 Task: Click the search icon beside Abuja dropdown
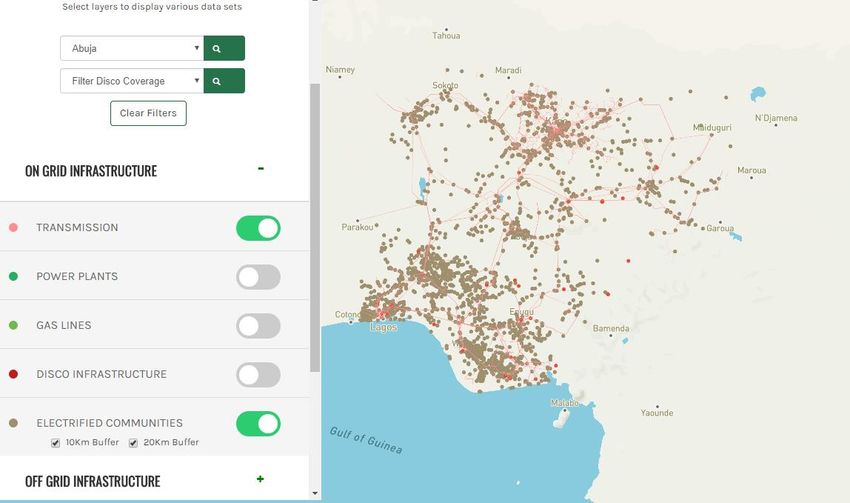pos(224,48)
